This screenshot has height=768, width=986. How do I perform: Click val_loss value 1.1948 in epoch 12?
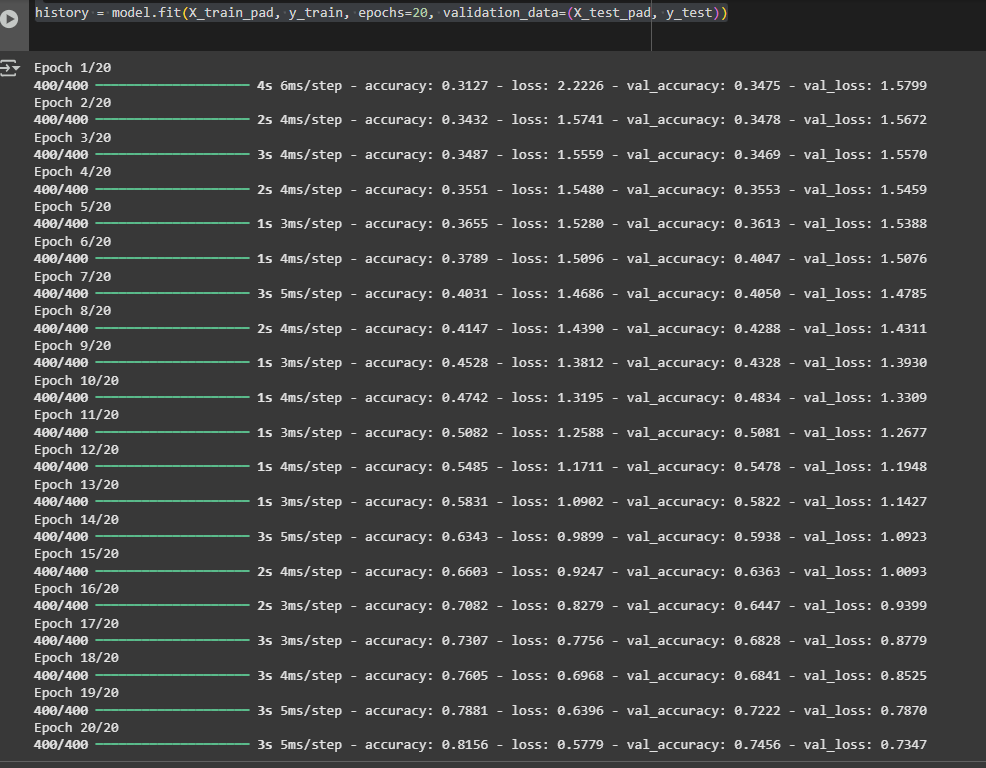(x=904, y=467)
